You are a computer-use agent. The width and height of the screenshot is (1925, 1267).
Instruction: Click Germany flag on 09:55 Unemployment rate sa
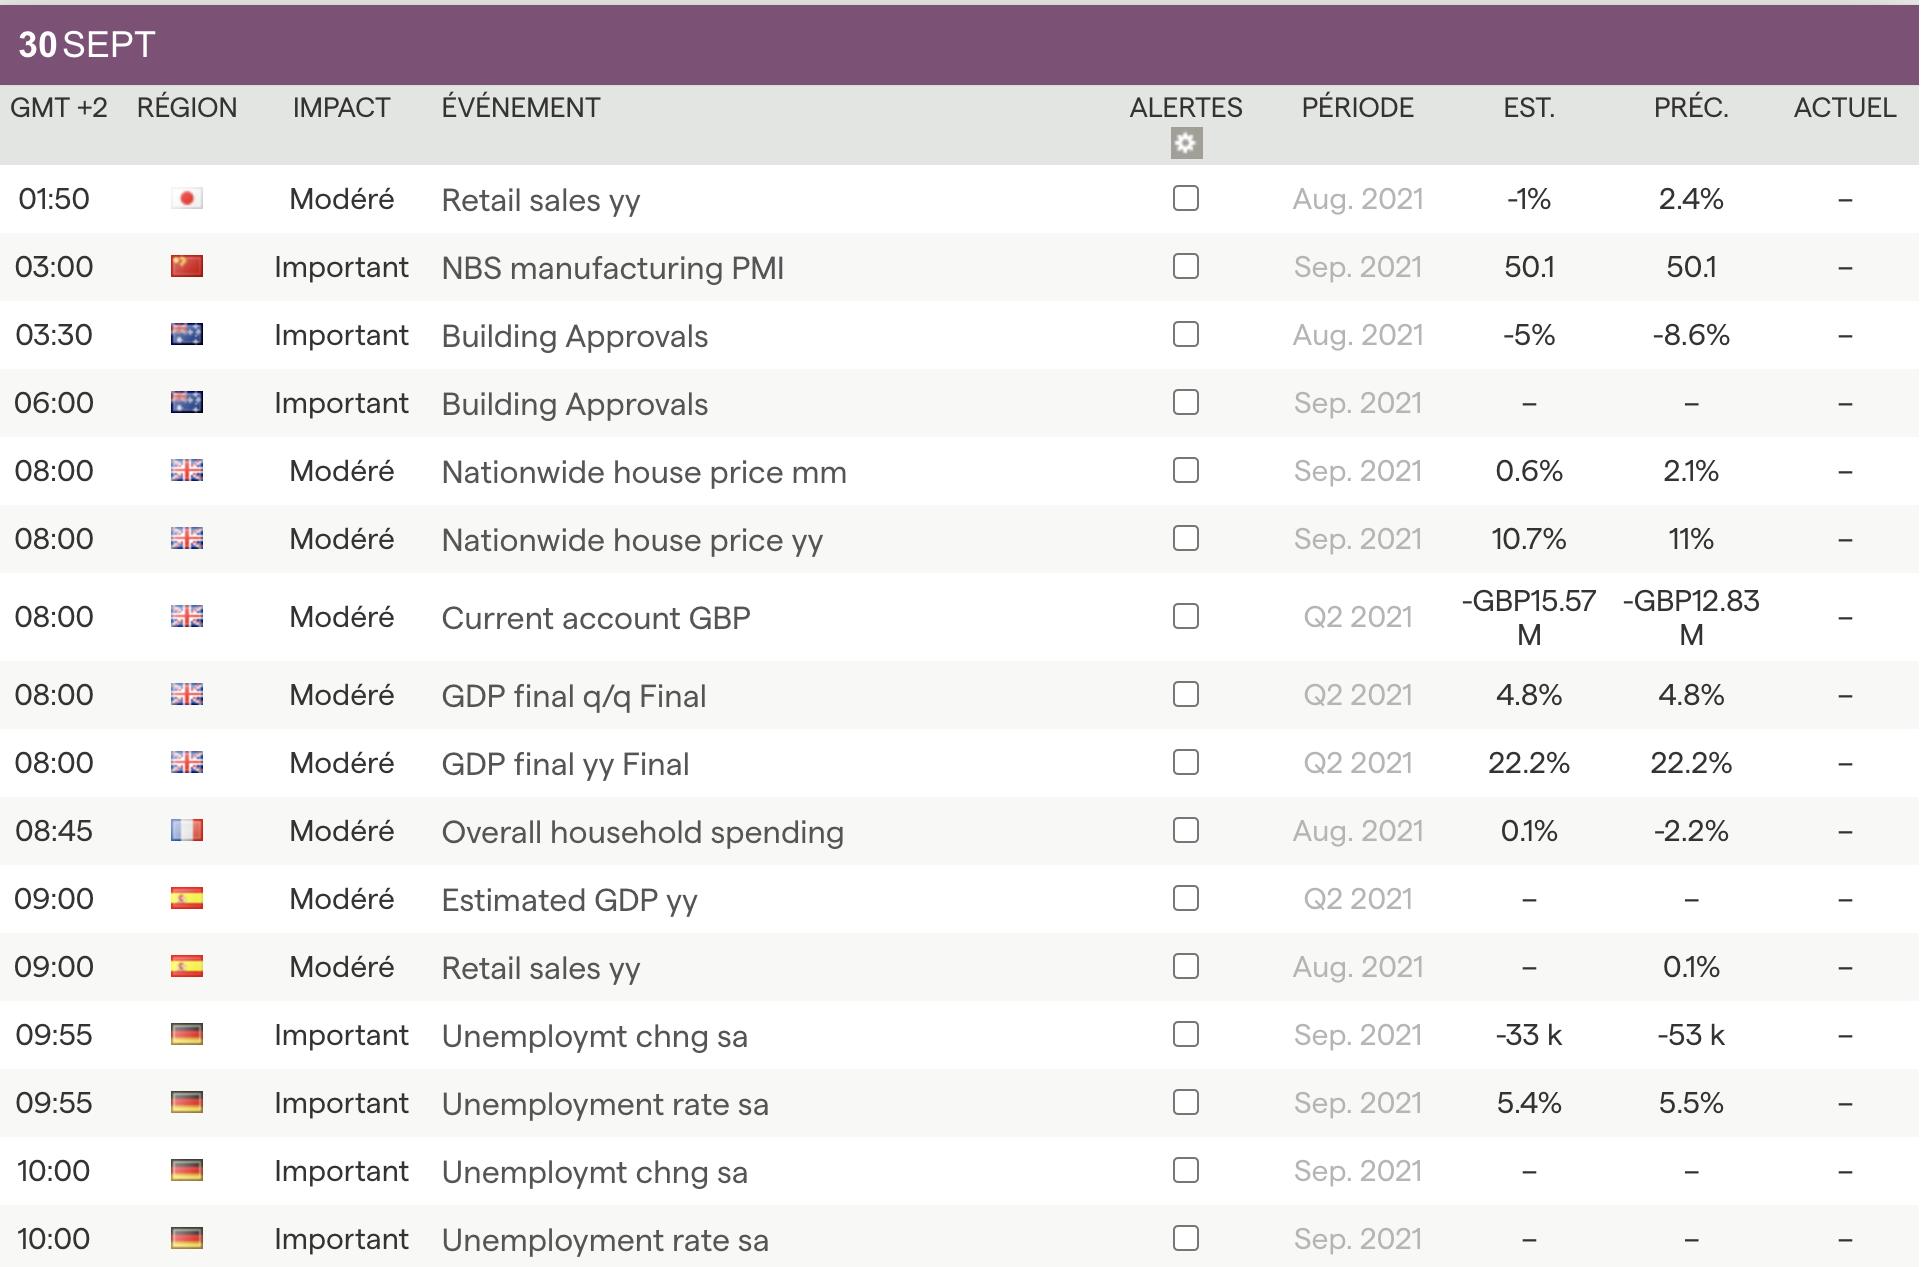pos(187,1103)
